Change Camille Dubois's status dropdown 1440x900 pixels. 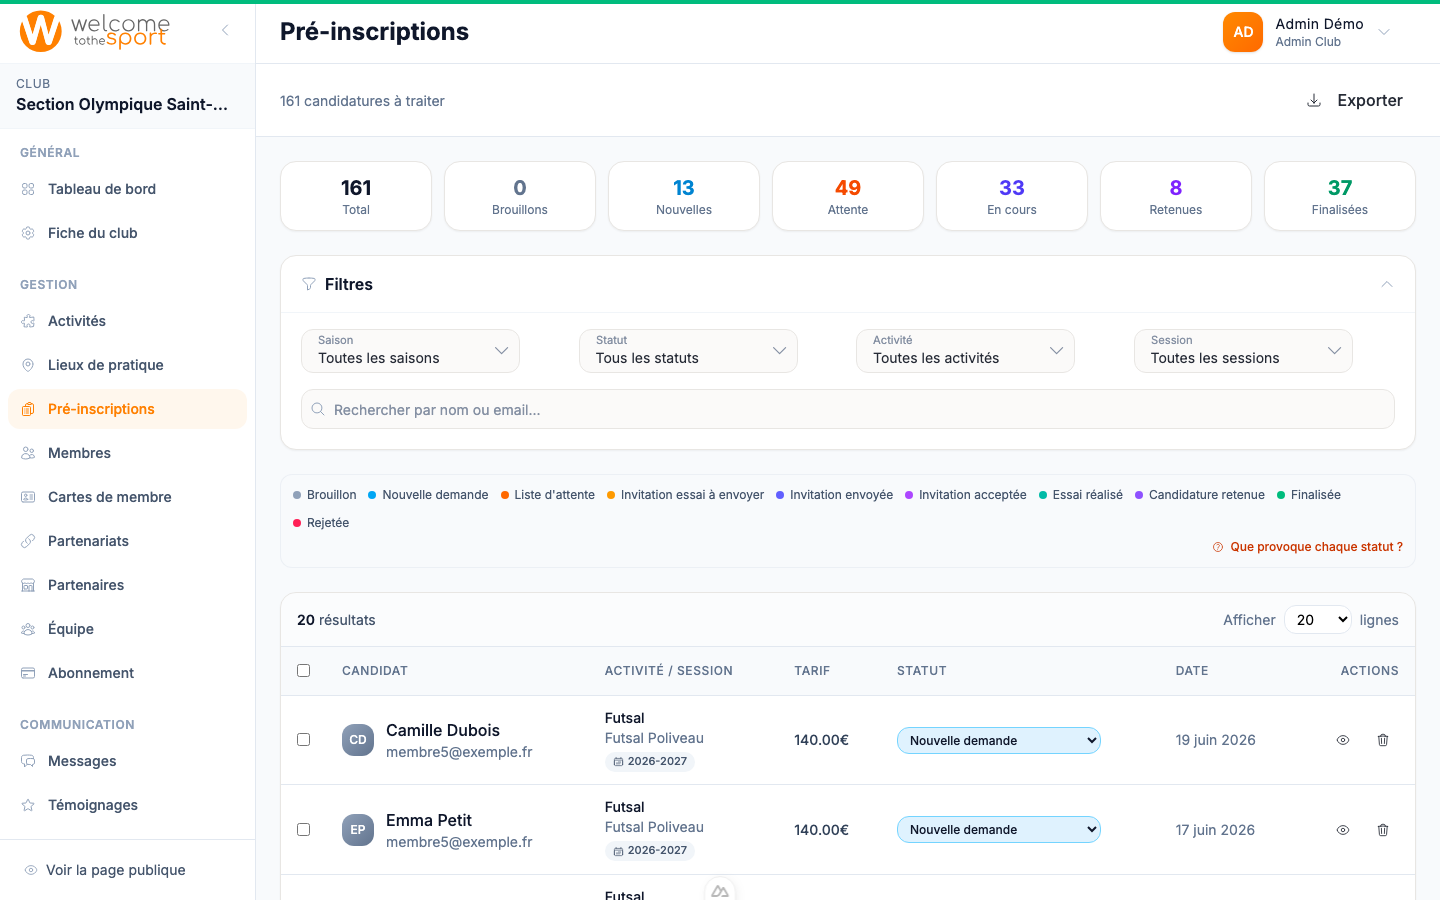pyautogui.click(x=999, y=740)
